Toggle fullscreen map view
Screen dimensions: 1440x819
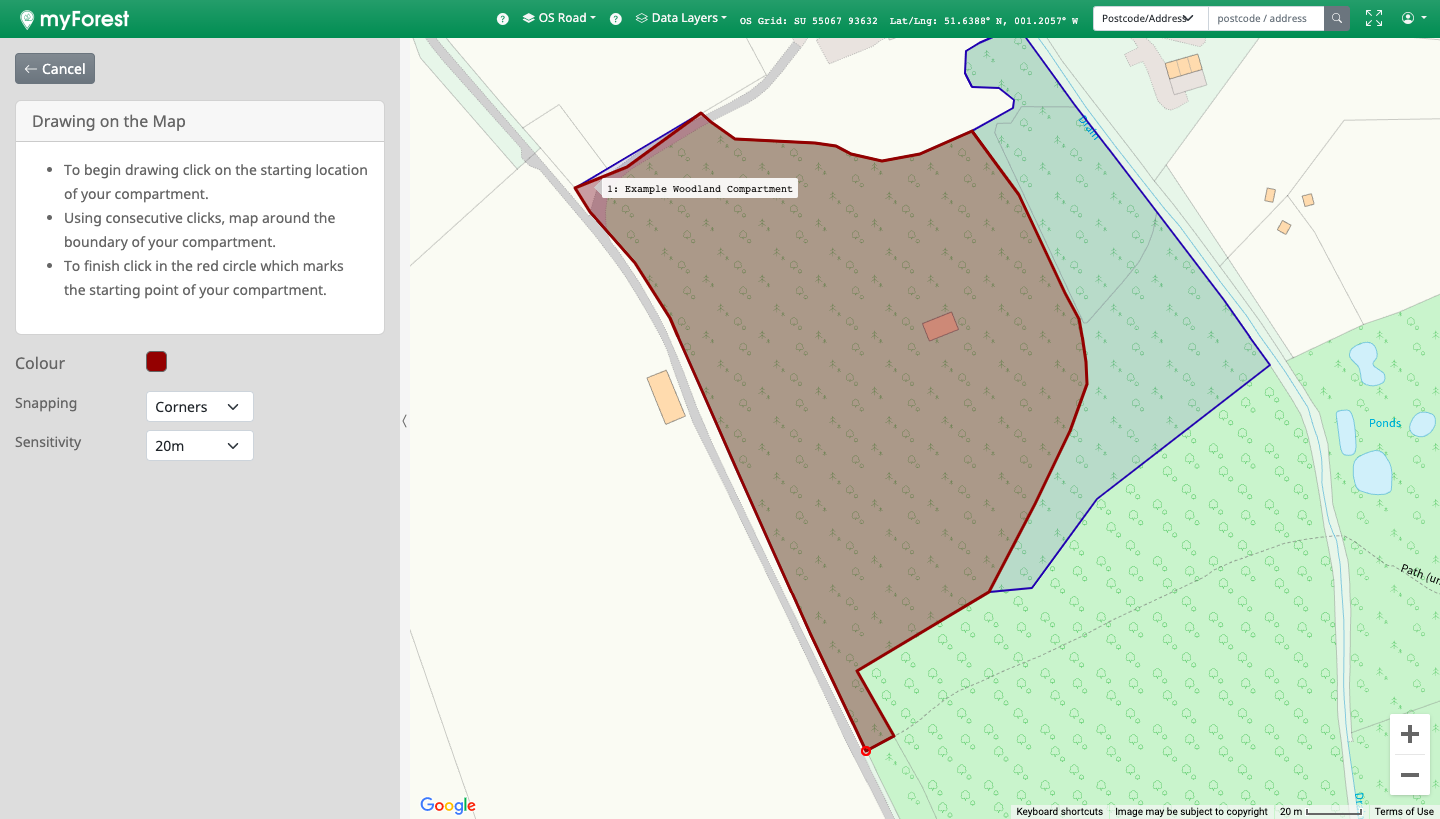pos(1374,18)
